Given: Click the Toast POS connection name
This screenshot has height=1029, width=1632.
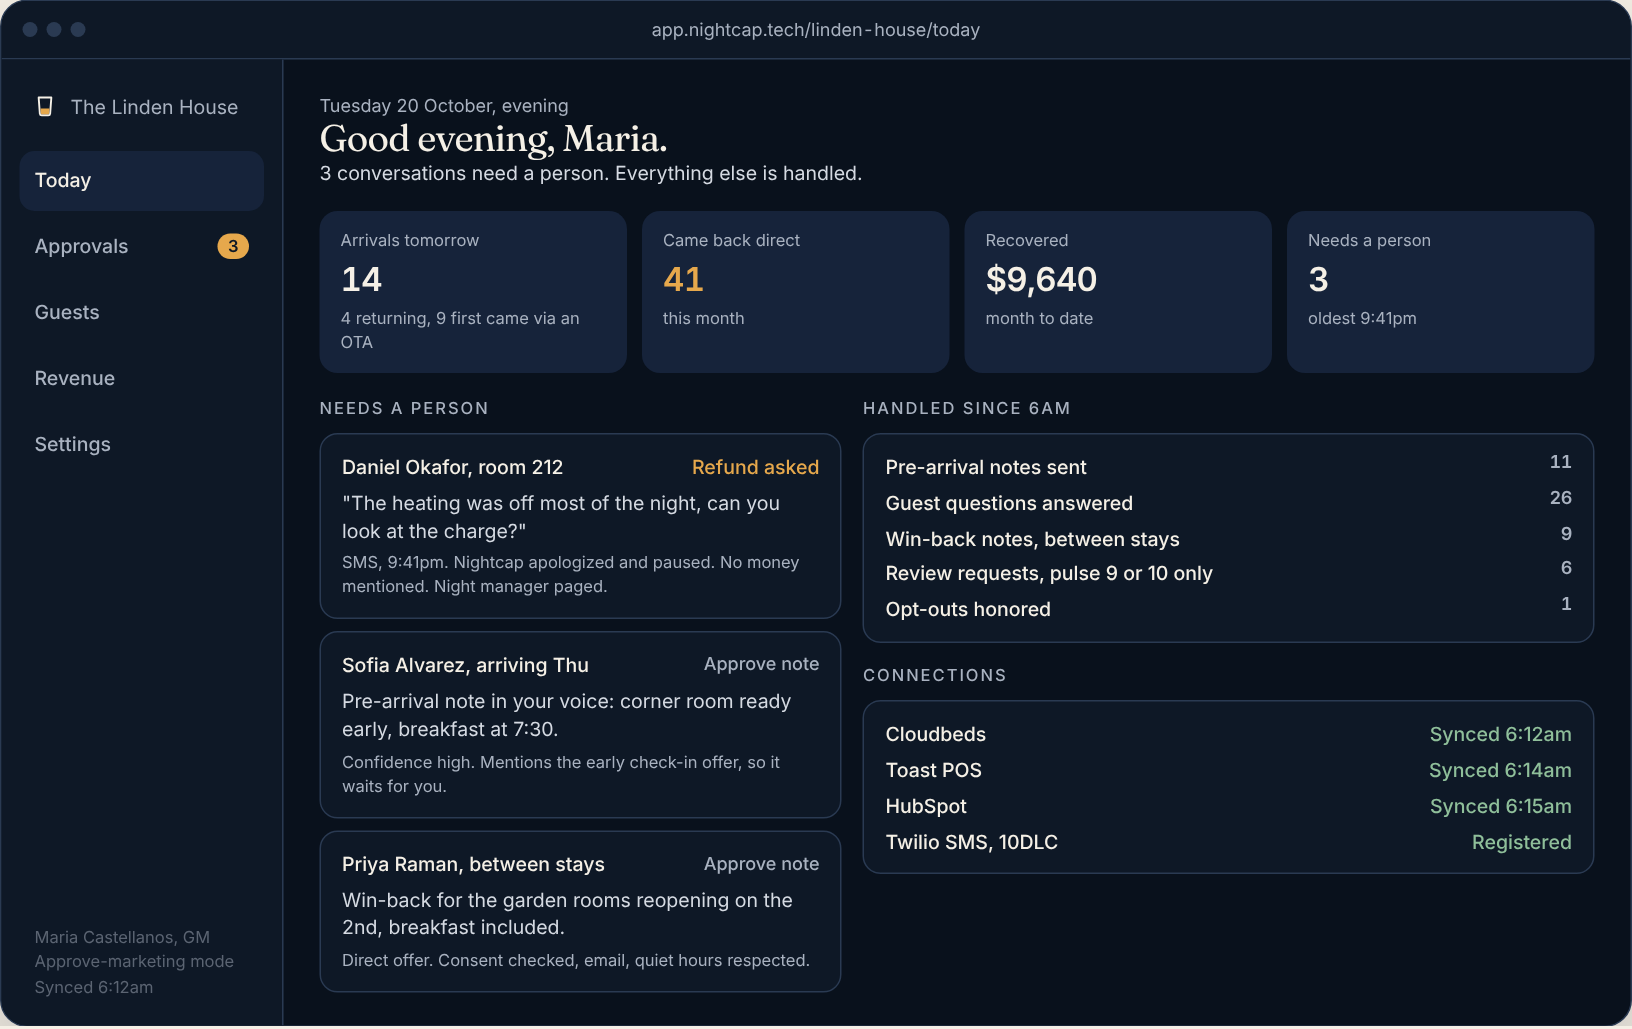Looking at the screenshot, I should click(933, 770).
